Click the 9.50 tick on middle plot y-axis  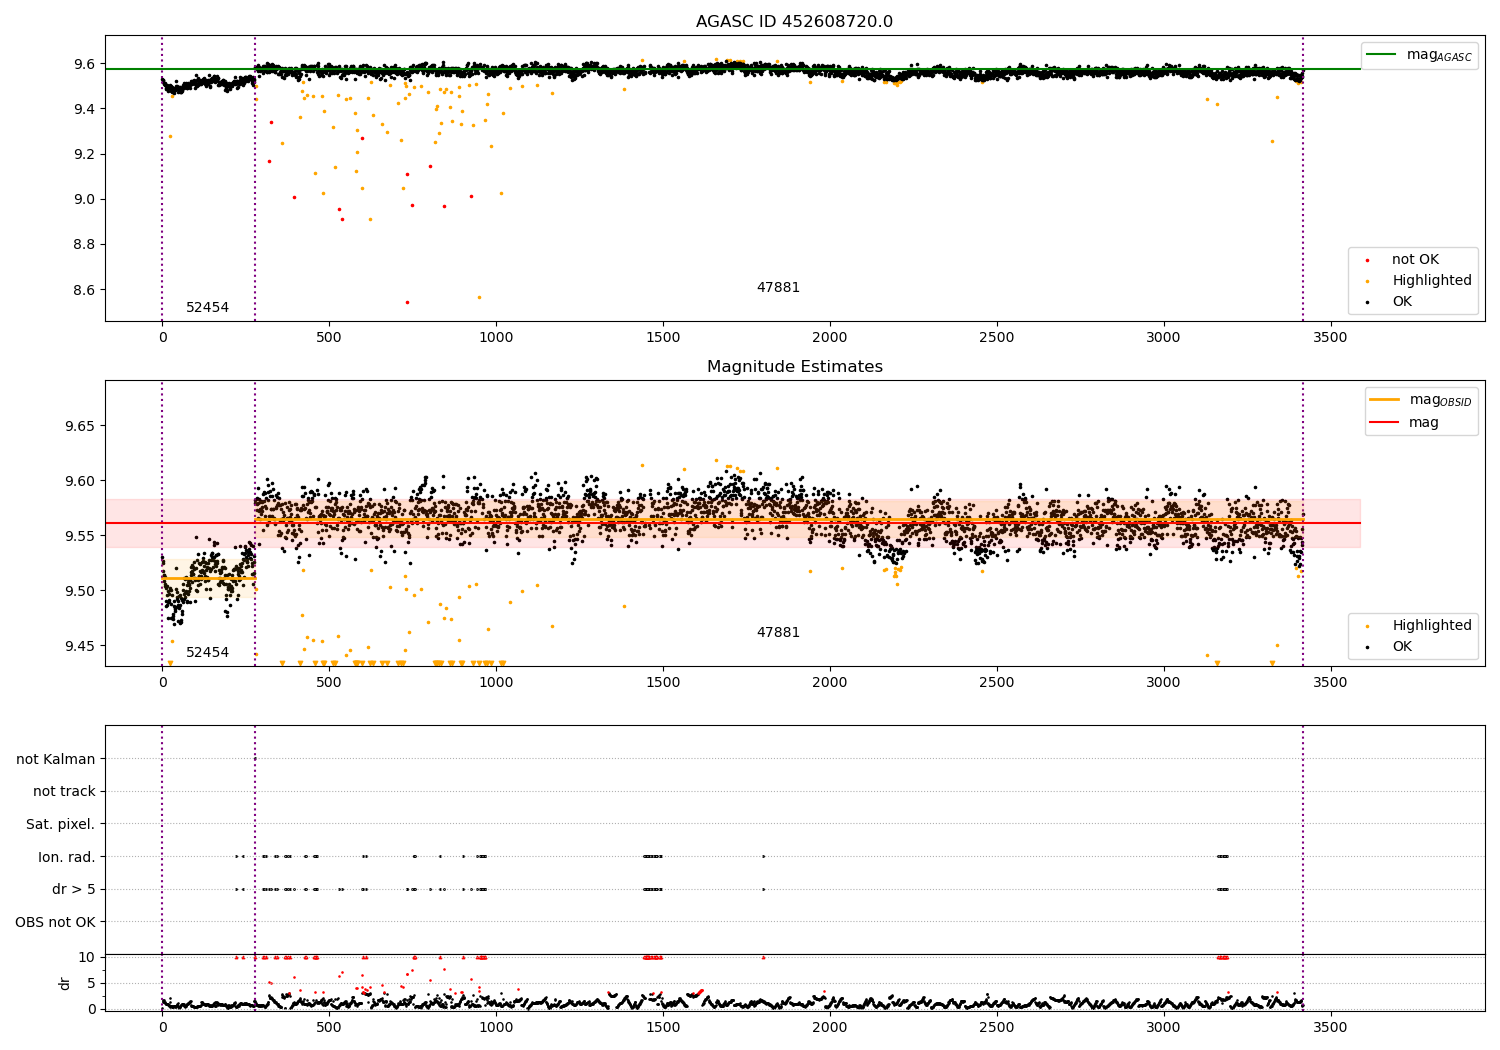coord(80,591)
